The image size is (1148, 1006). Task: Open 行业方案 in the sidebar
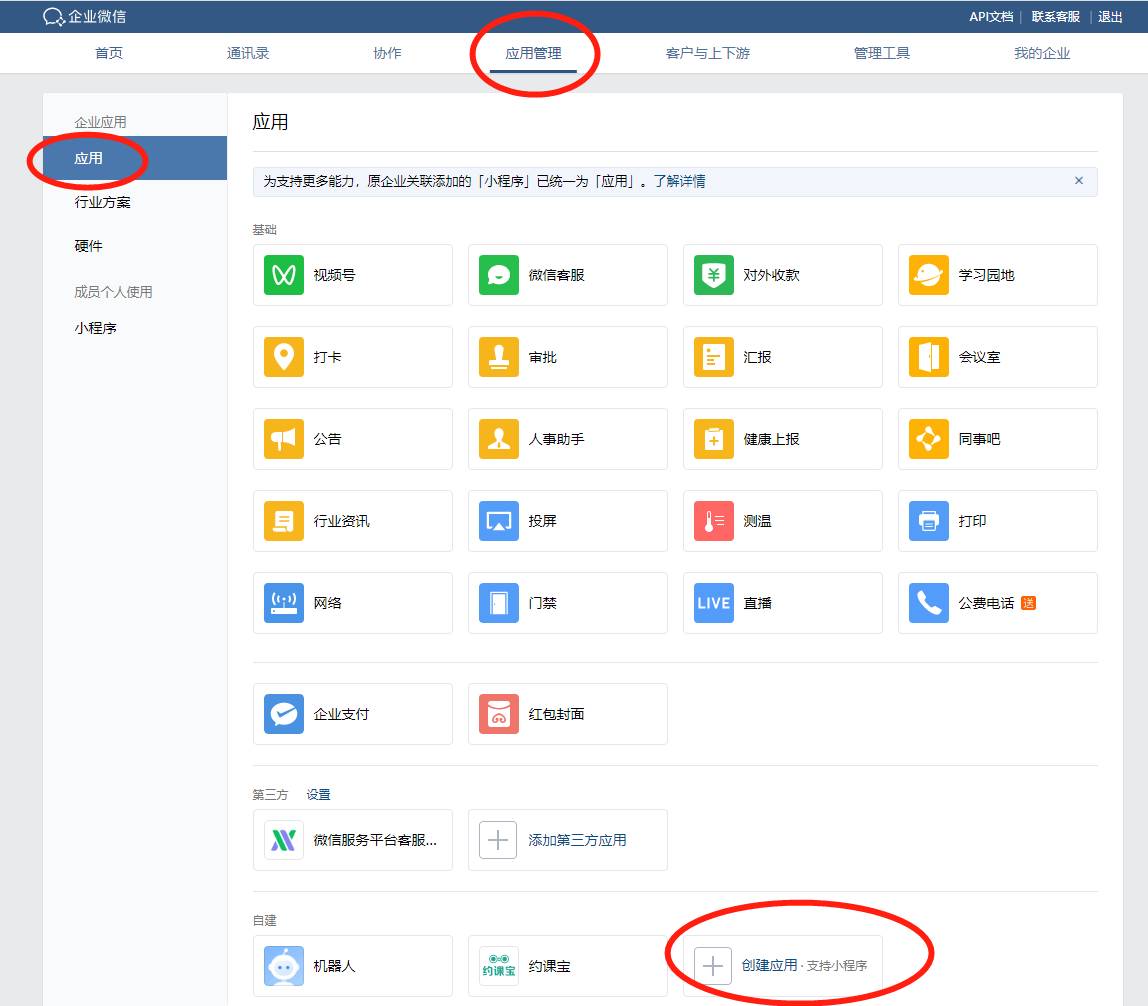(x=102, y=202)
